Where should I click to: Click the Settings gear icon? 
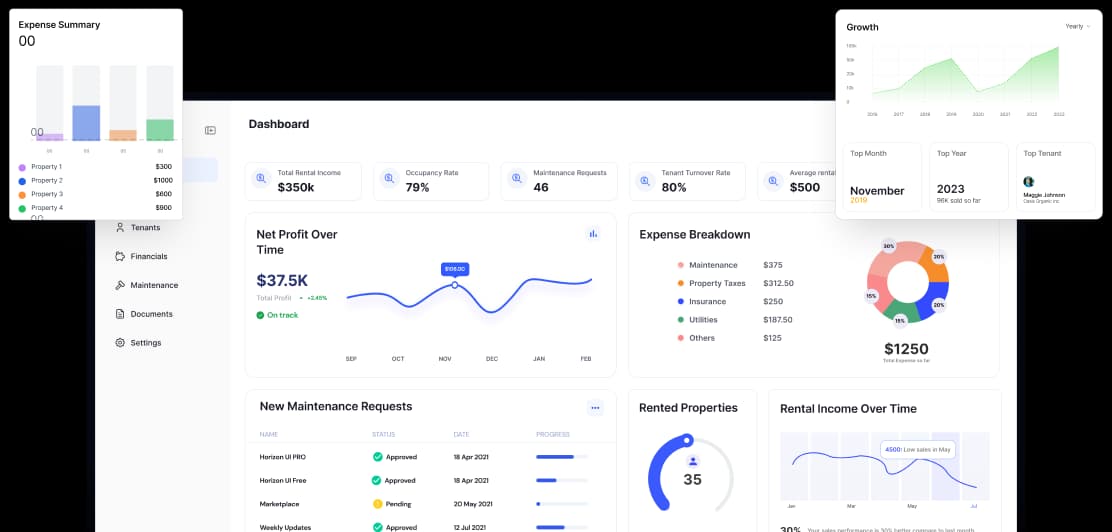(x=120, y=343)
